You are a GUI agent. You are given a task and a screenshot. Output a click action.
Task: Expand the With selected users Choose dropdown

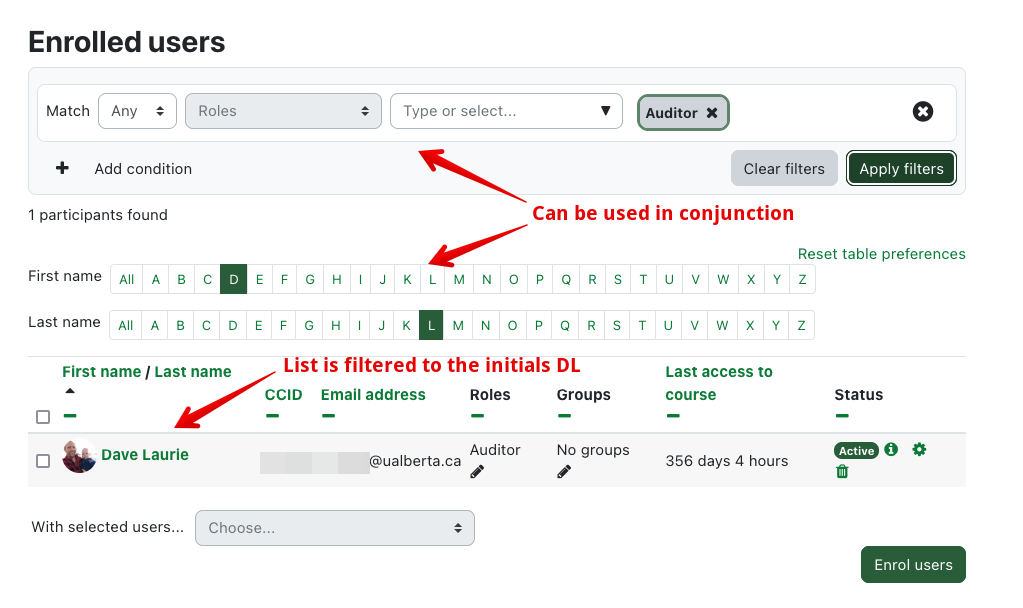[334, 528]
